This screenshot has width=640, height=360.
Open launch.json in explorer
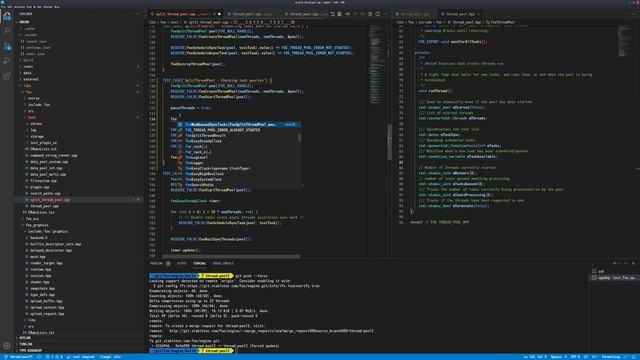[36, 41]
